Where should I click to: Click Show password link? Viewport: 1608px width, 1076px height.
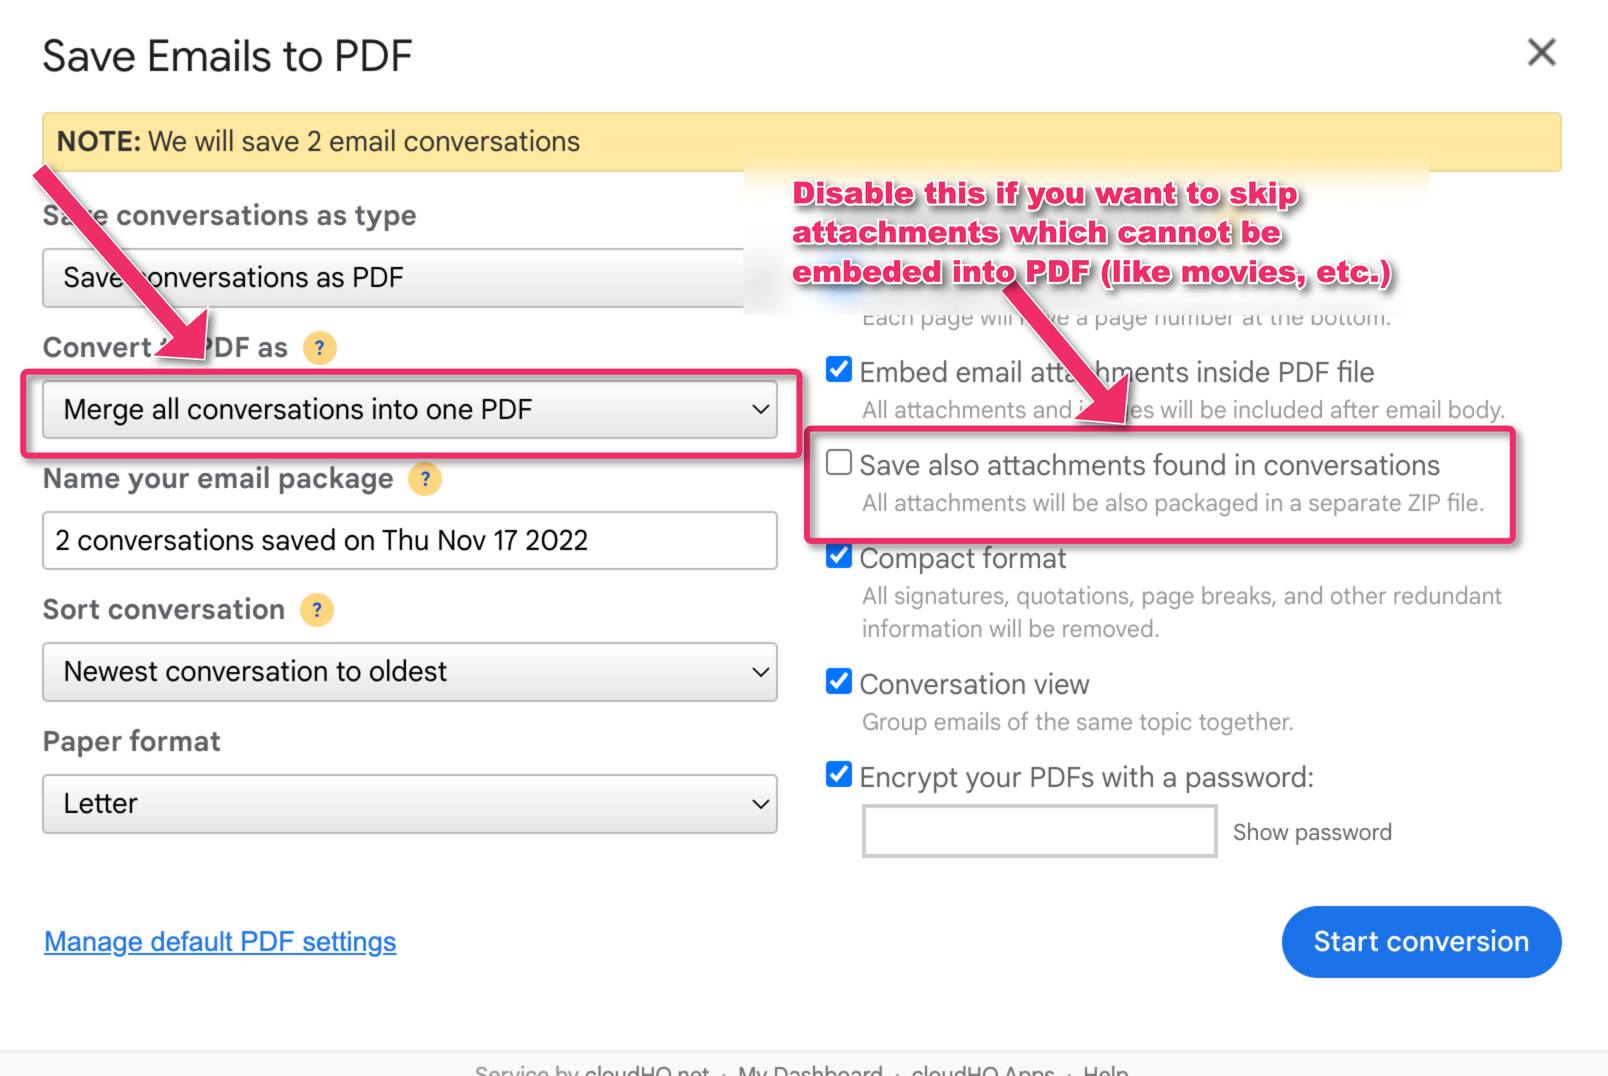(x=1312, y=833)
